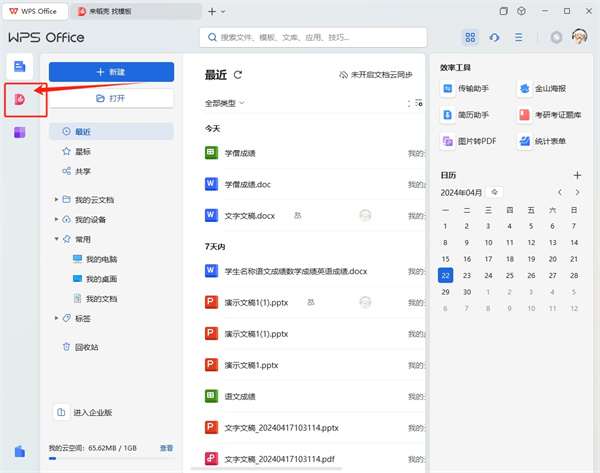The height and width of the screenshot is (473, 600).
Task: Open 我的电脑 in 常用
Action: [95, 259]
